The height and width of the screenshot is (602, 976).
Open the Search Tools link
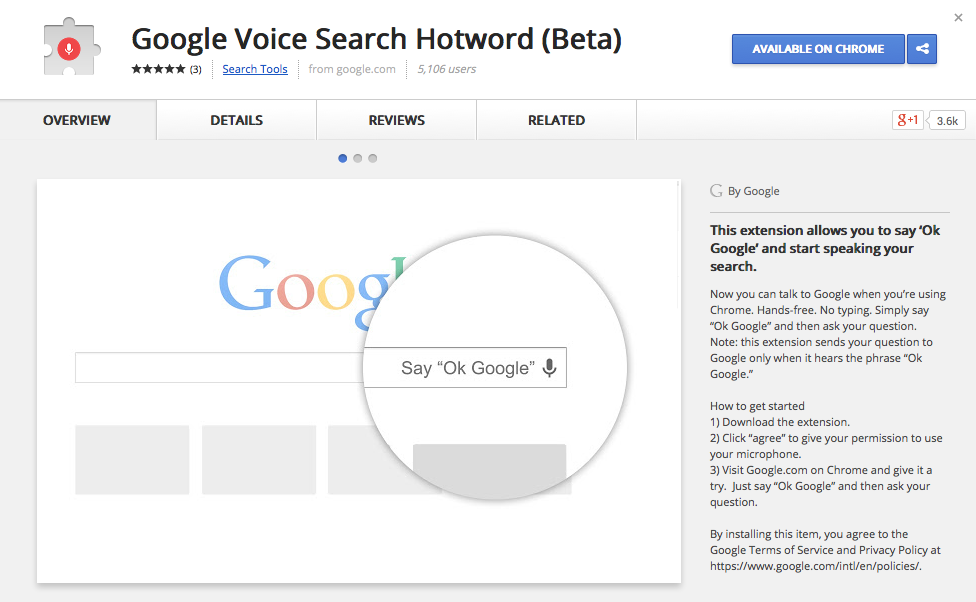(255, 69)
